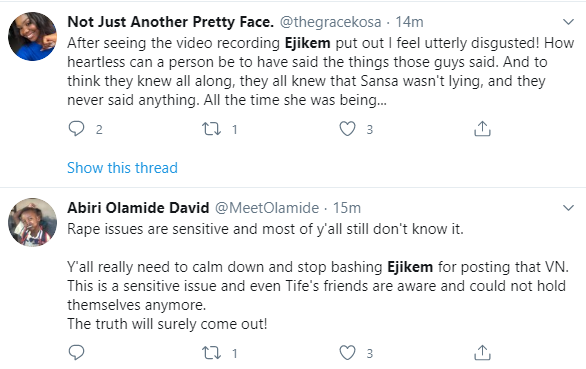Click the Show this thread link
The height and width of the screenshot is (369, 586).
pyautogui.click(x=122, y=168)
